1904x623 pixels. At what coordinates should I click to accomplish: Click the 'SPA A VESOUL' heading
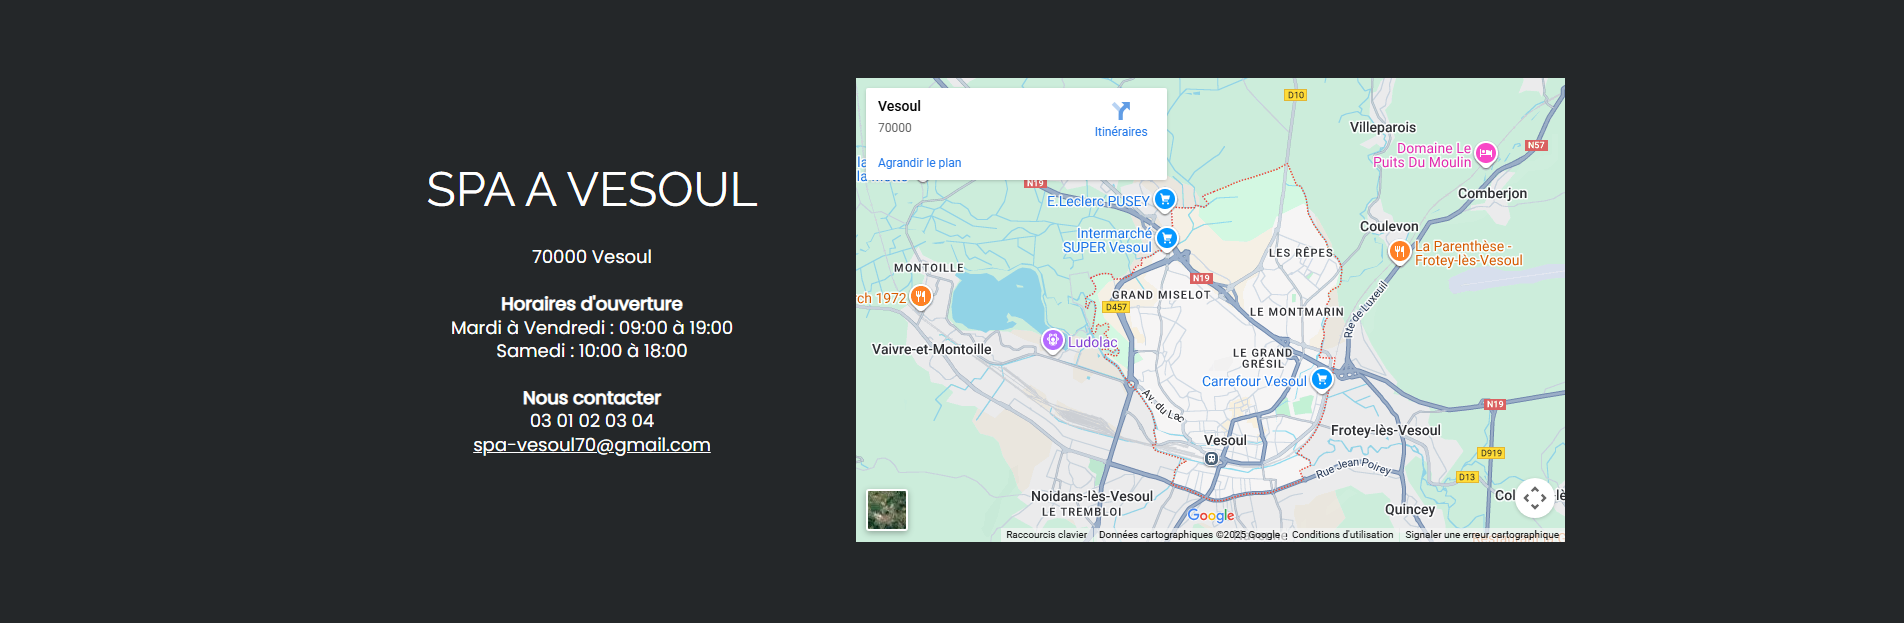tap(592, 190)
